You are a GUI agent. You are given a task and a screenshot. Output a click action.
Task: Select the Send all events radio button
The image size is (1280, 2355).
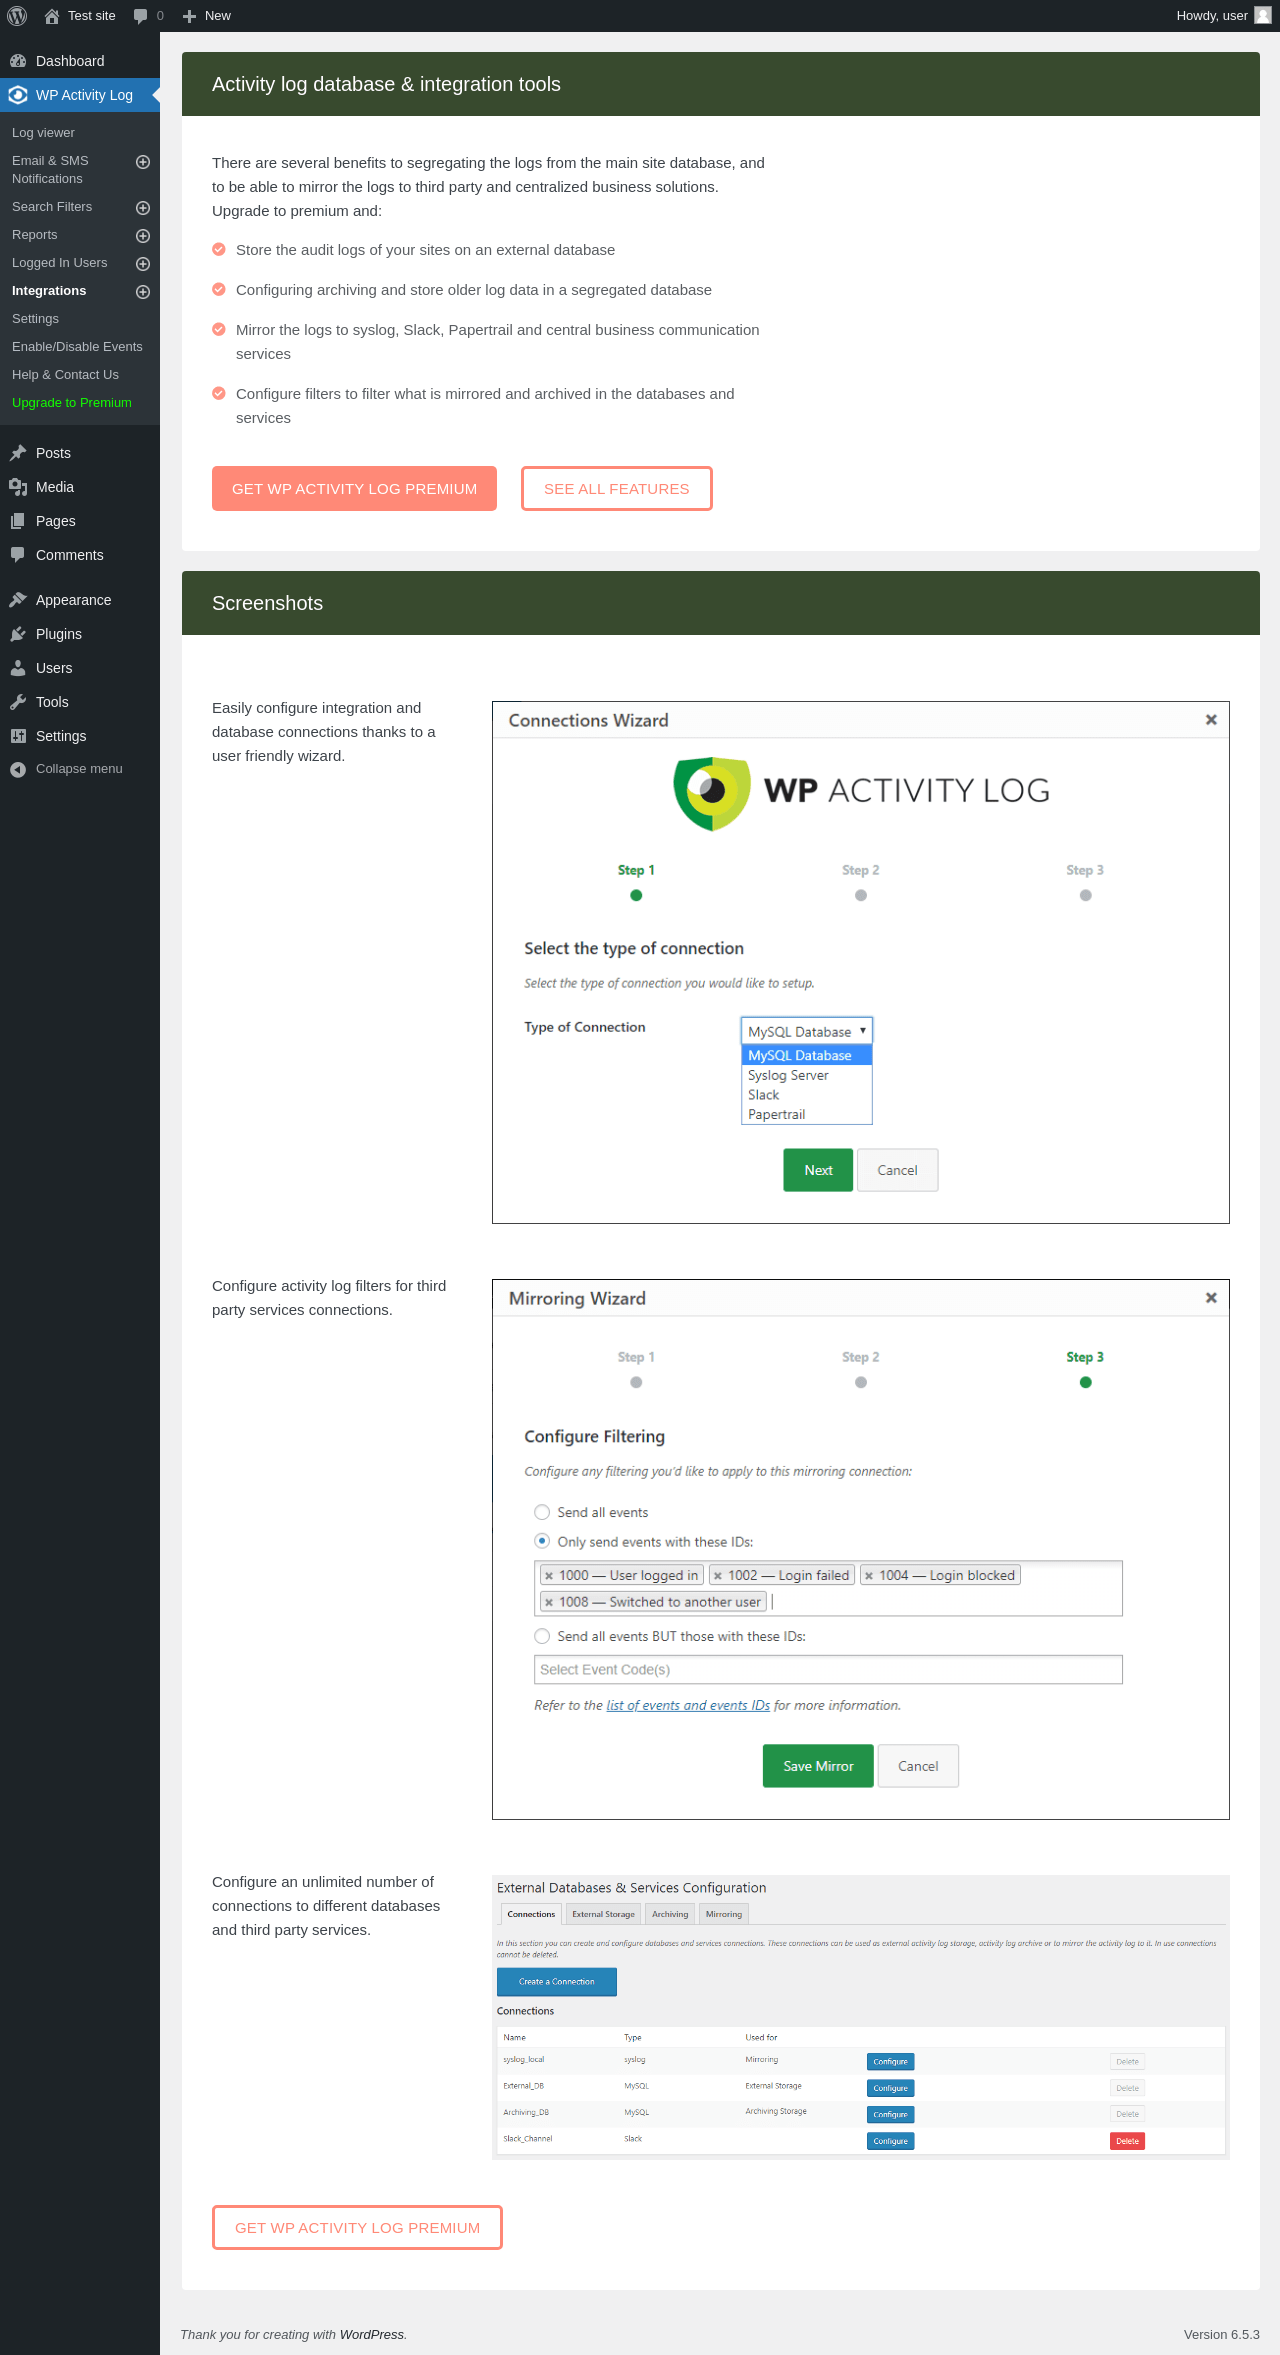[x=542, y=1512]
